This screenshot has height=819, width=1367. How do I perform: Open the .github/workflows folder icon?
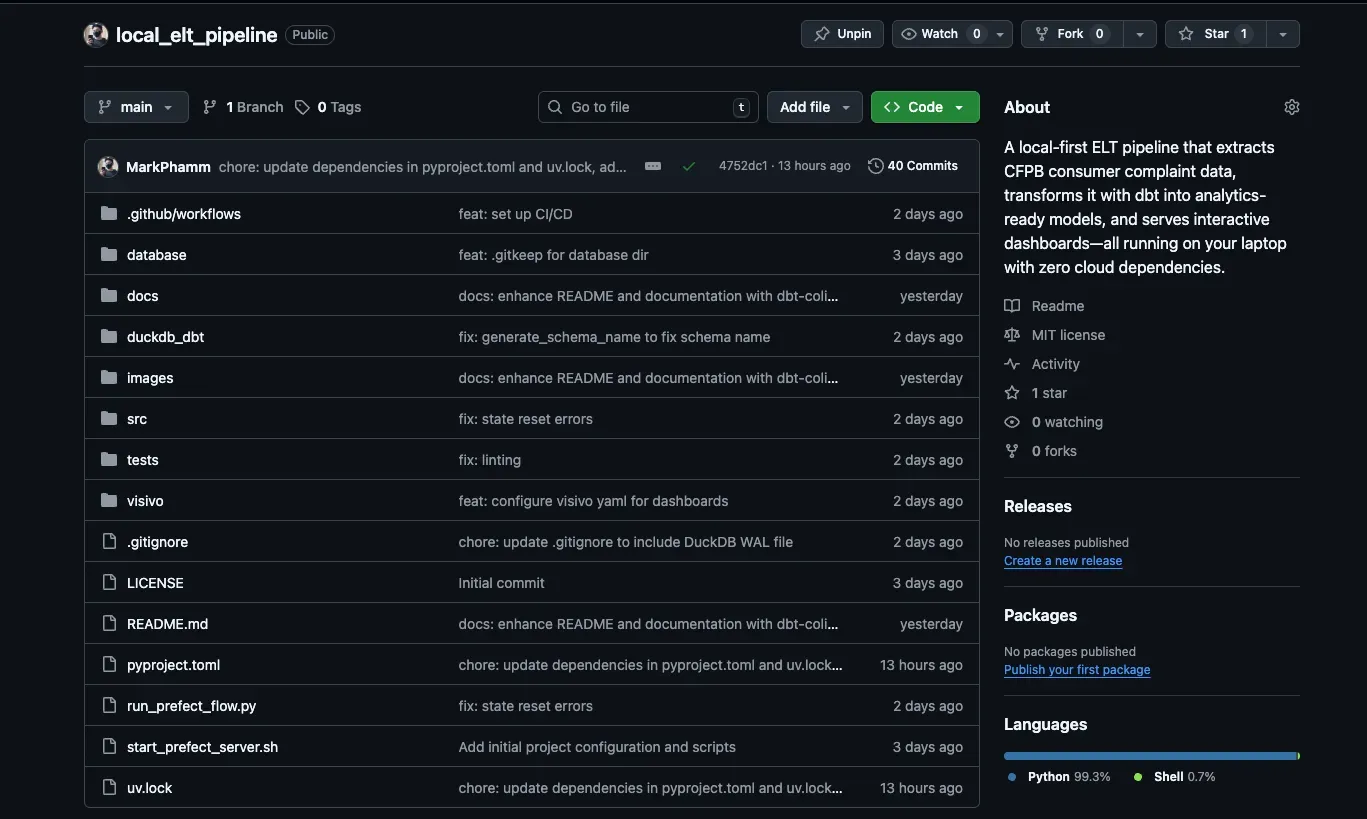coord(108,213)
